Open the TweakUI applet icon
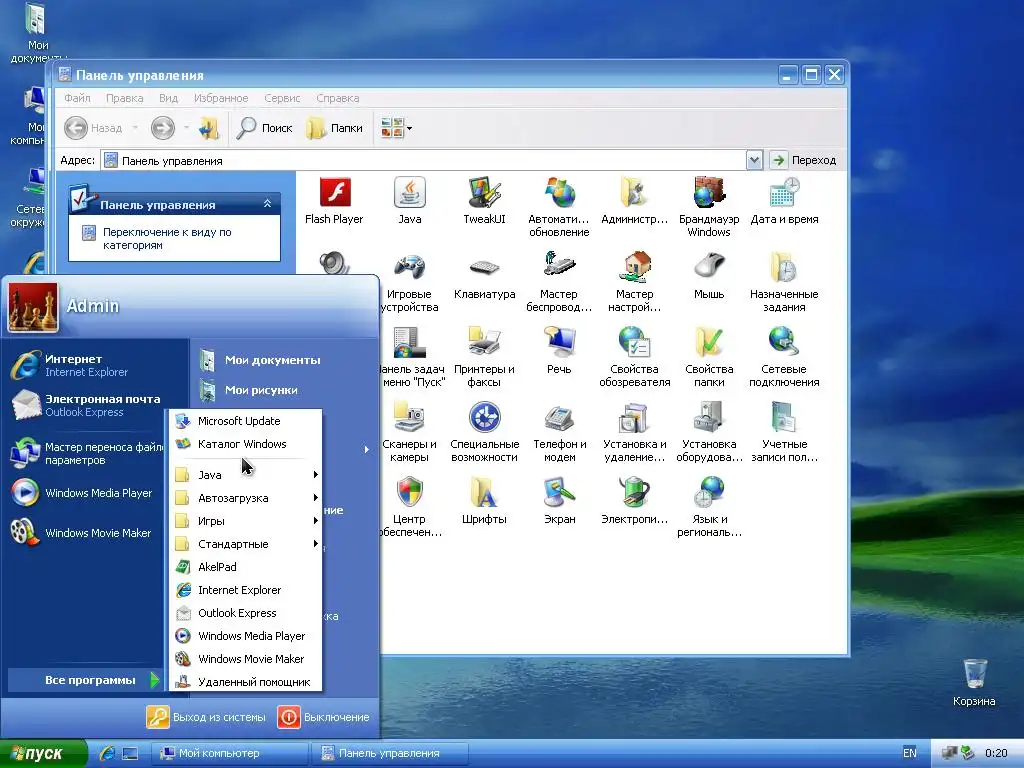Image resolution: width=1024 pixels, height=768 pixels. [485, 200]
